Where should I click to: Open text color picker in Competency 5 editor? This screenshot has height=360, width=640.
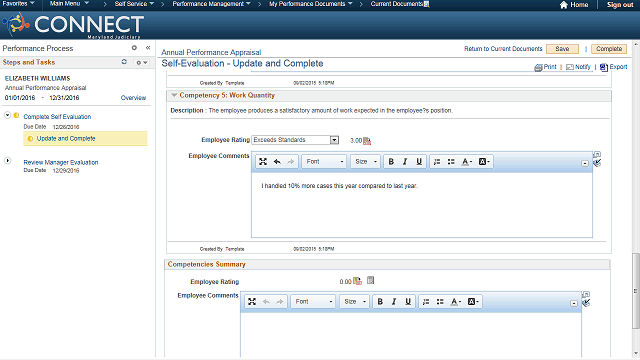(467, 162)
